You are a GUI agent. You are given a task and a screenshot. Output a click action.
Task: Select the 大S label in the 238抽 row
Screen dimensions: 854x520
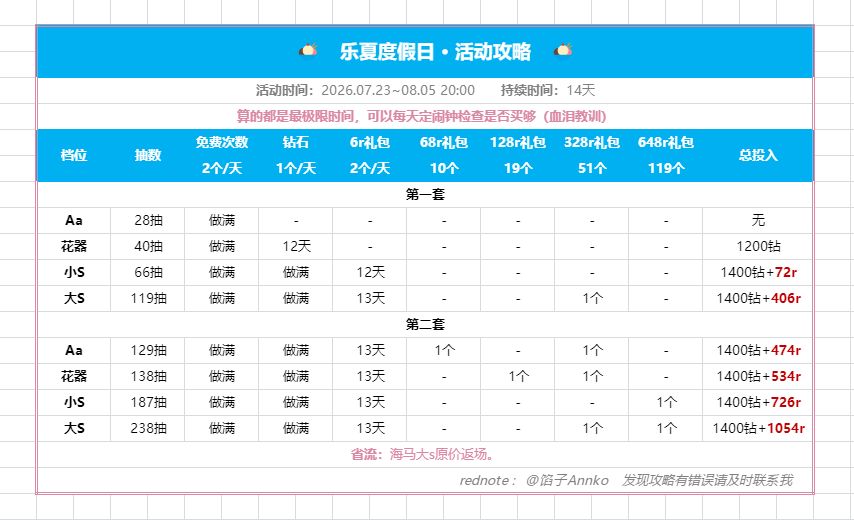point(74,429)
